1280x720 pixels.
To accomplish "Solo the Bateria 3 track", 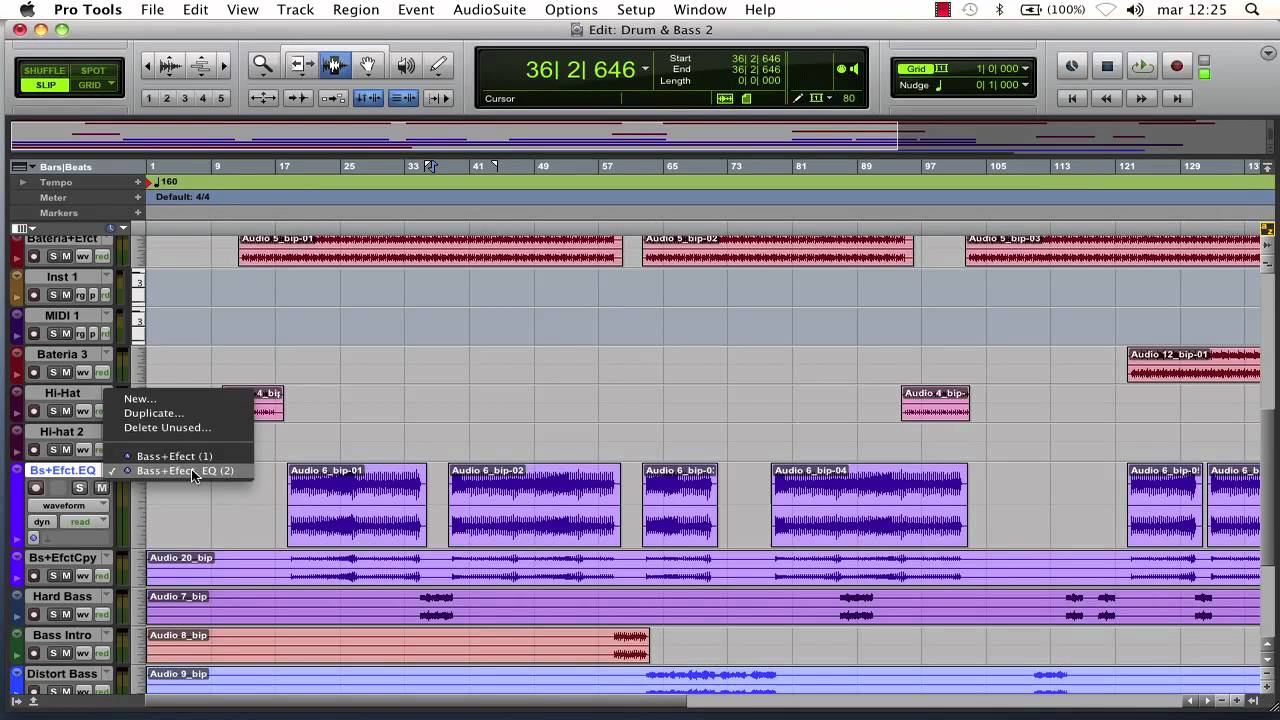I will [x=54, y=373].
